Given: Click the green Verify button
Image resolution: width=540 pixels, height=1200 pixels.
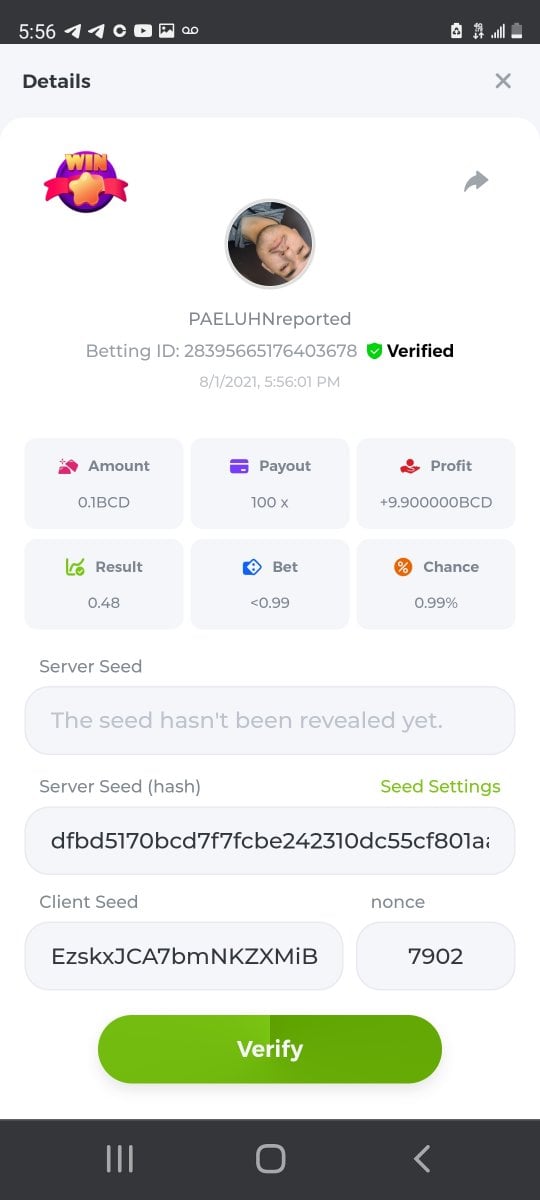Looking at the screenshot, I should pos(270,1049).
